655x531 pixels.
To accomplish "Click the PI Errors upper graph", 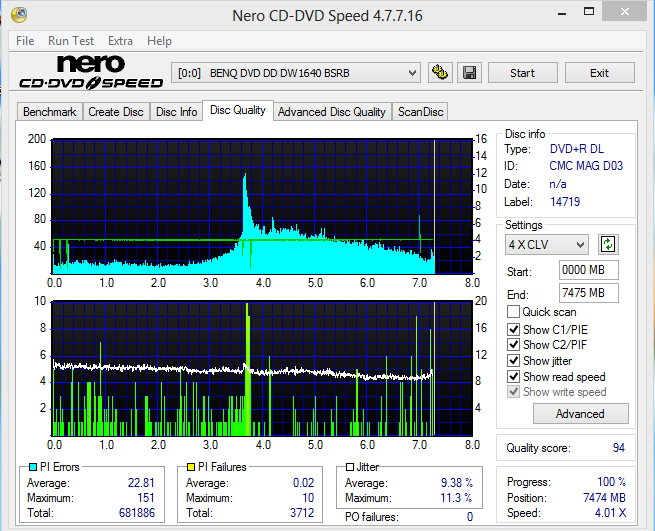I will (x=262, y=206).
